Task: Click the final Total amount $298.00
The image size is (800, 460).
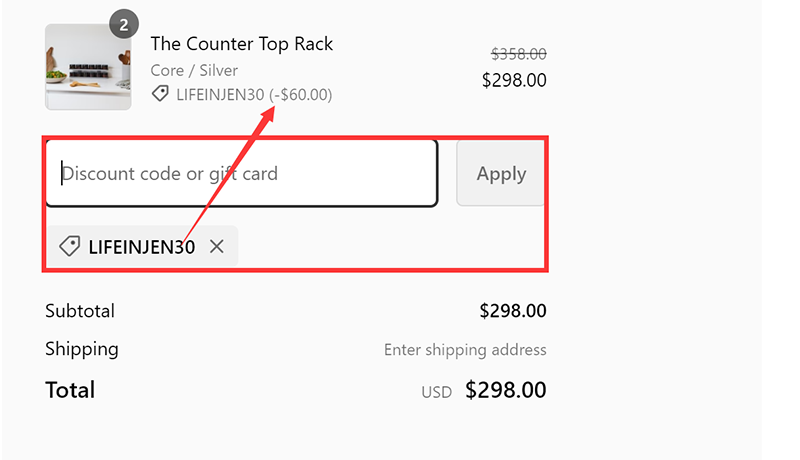Action: pos(506,390)
